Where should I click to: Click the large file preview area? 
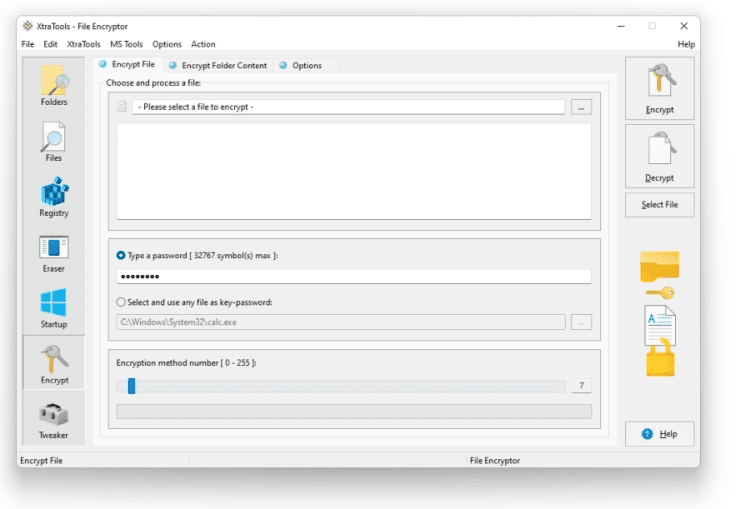[x=354, y=171]
